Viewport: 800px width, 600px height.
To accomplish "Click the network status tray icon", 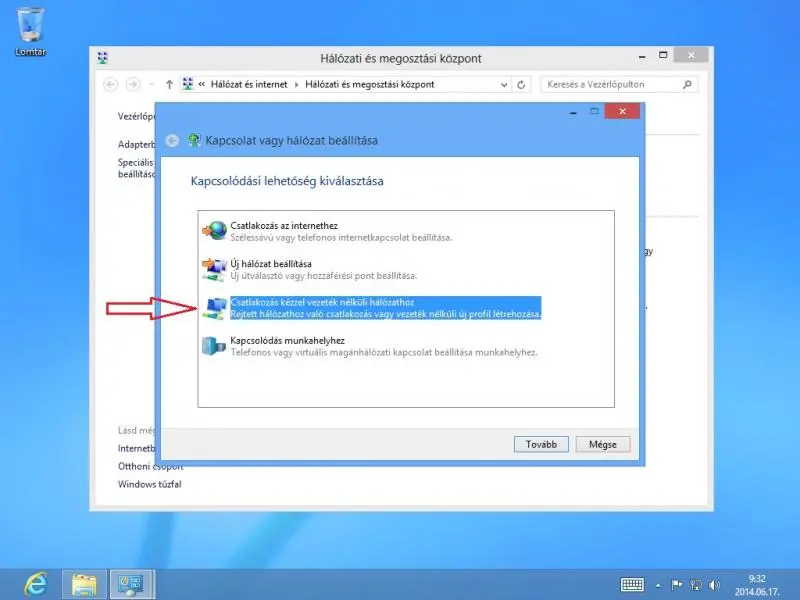I will (694, 584).
